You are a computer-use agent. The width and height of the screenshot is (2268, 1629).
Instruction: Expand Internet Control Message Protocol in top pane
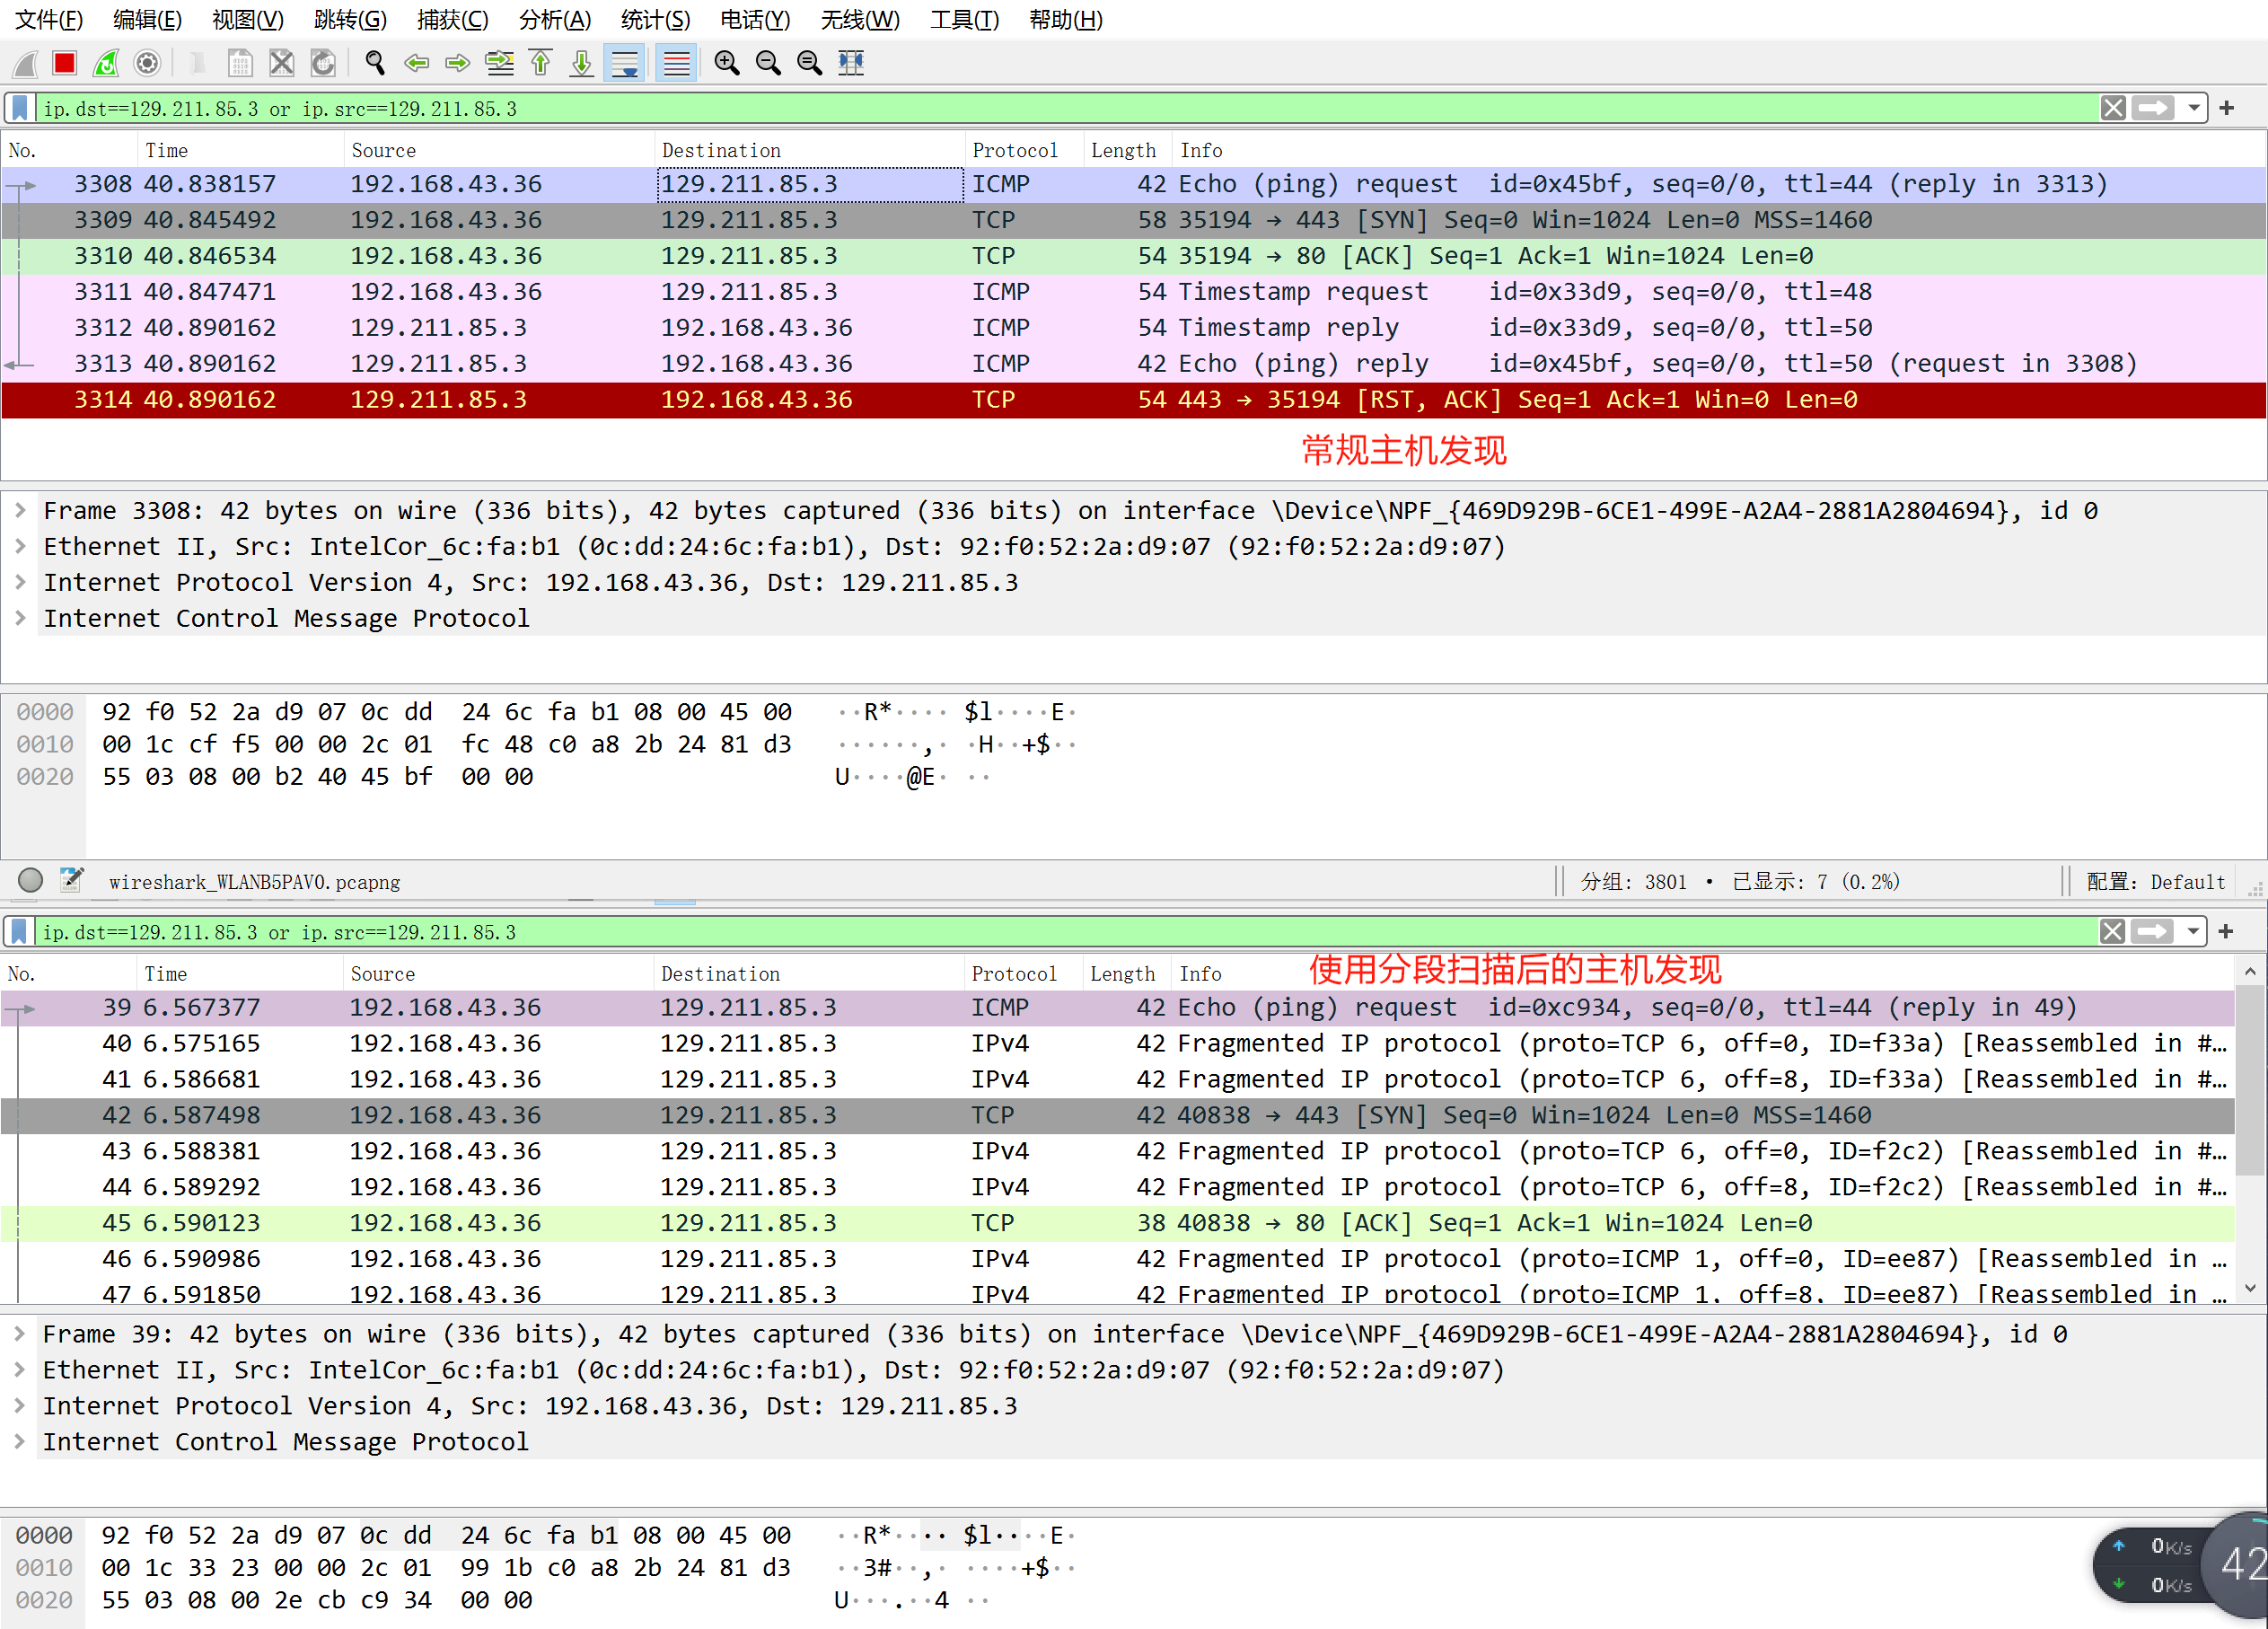coord(20,619)
